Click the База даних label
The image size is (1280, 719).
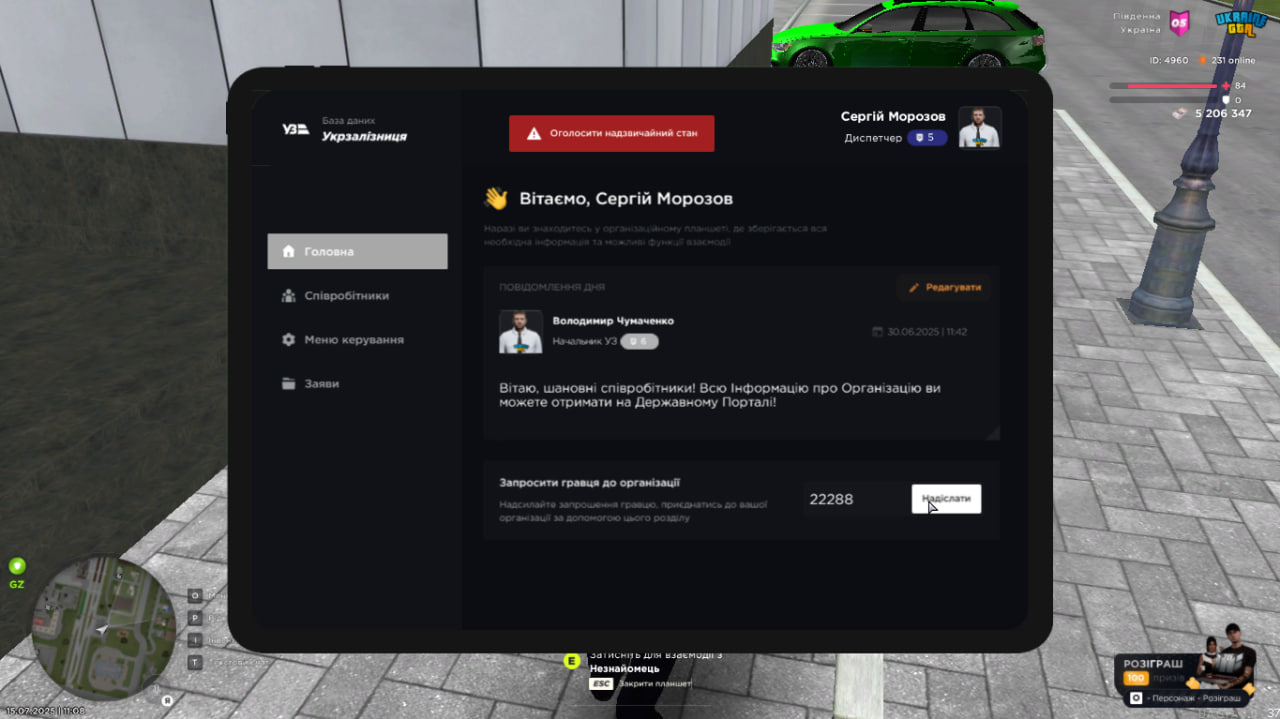[x=349, y=120]
